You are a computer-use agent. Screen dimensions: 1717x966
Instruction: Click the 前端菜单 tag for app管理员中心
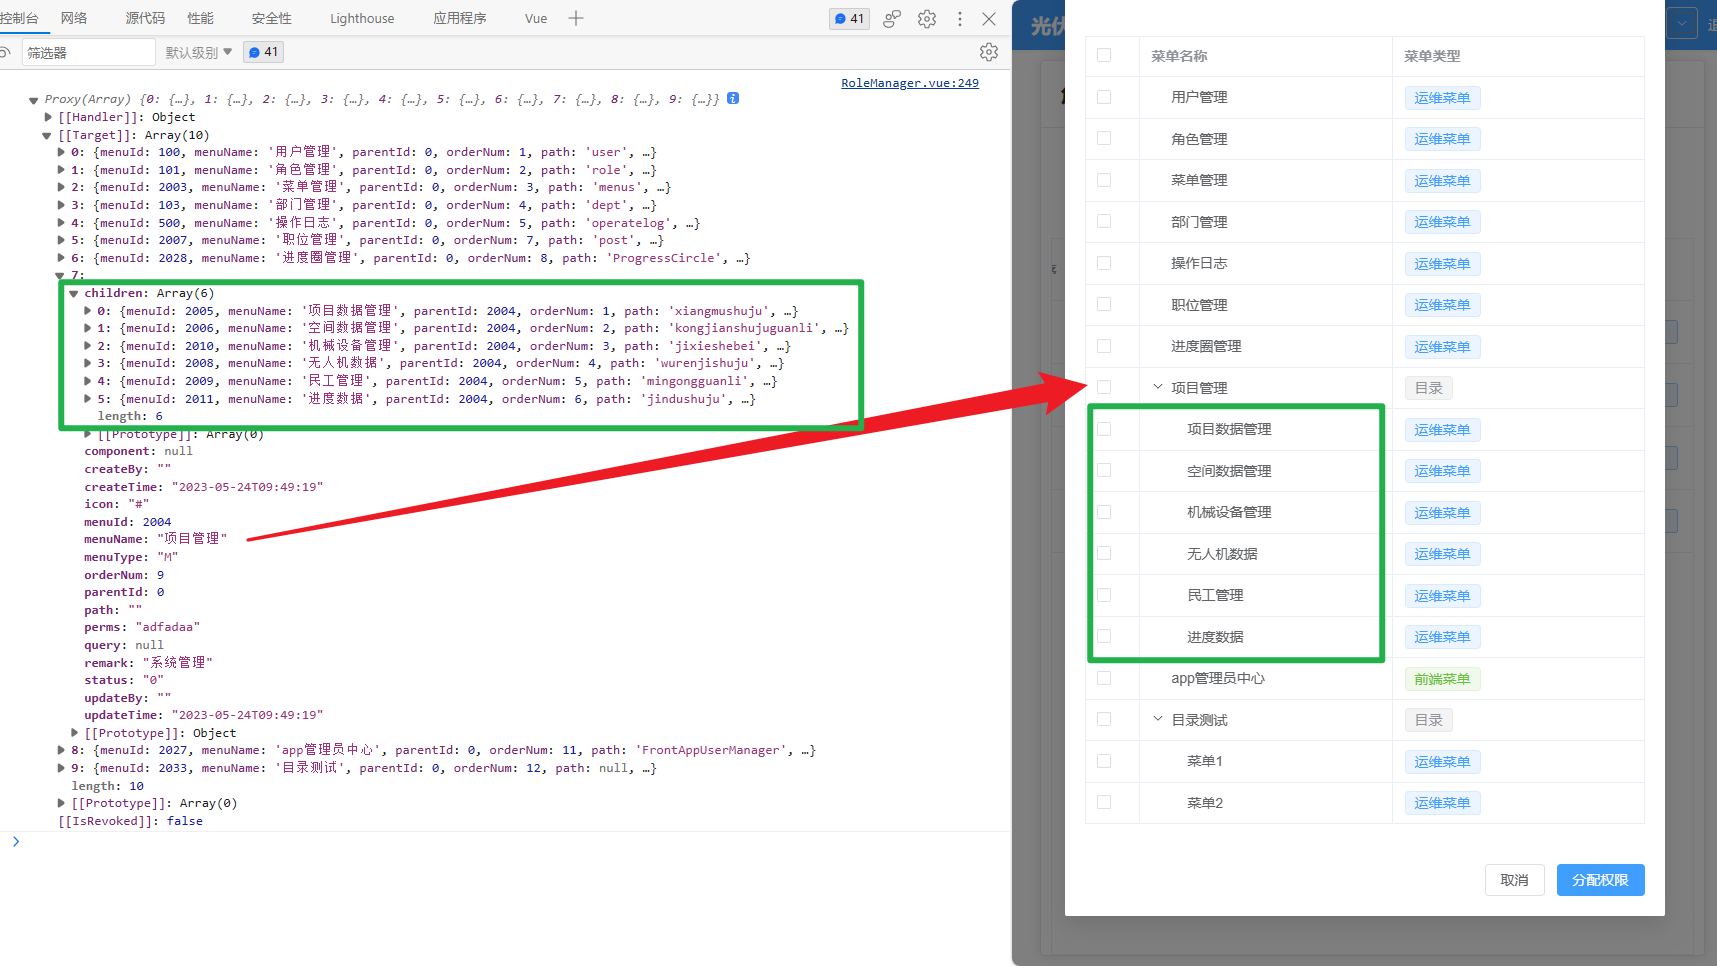pyautogui.click(x=1442, y=679)
